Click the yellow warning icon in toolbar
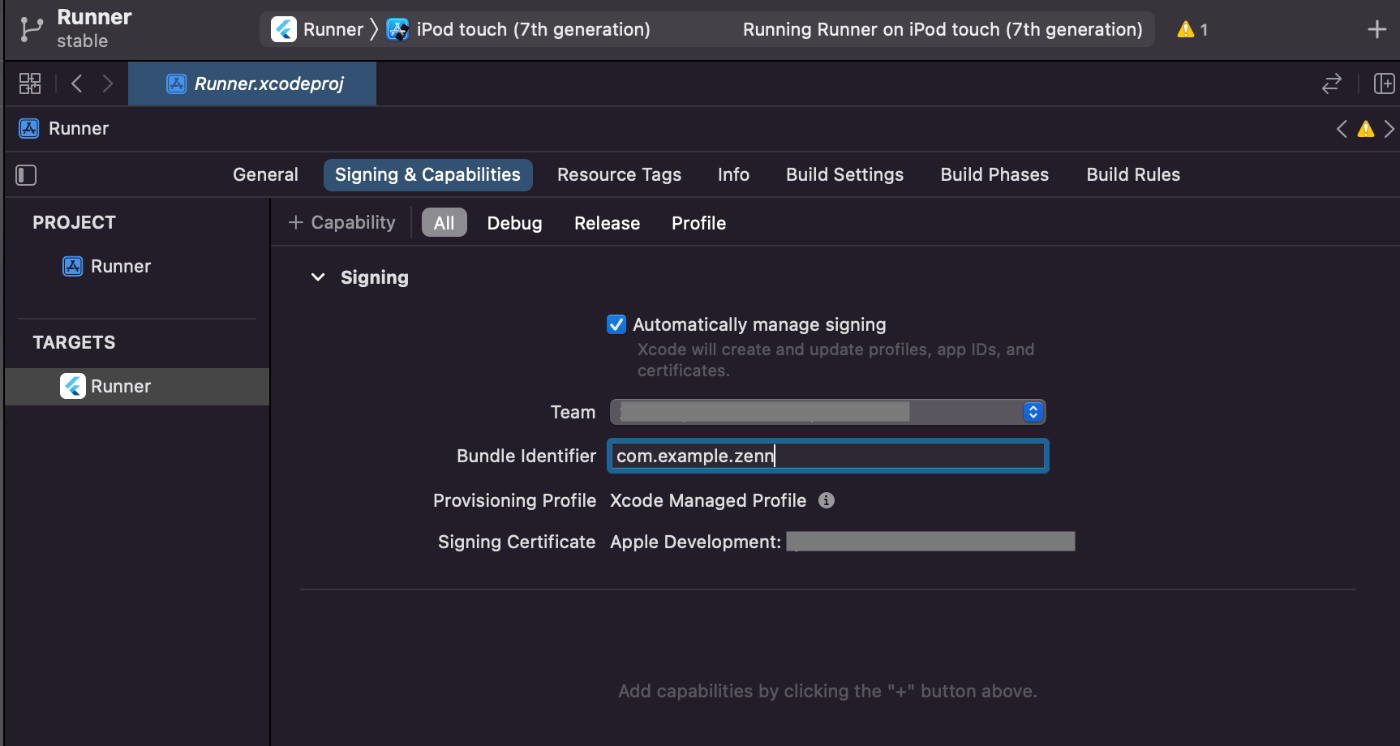Viewport: 1400px width, 746px height. click(x=1186, y=30)
